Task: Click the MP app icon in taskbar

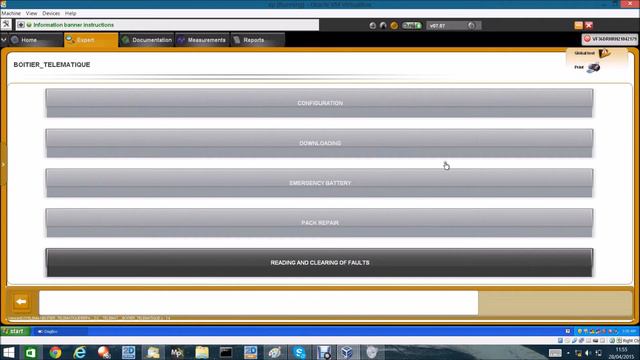Action: point(177,352)
